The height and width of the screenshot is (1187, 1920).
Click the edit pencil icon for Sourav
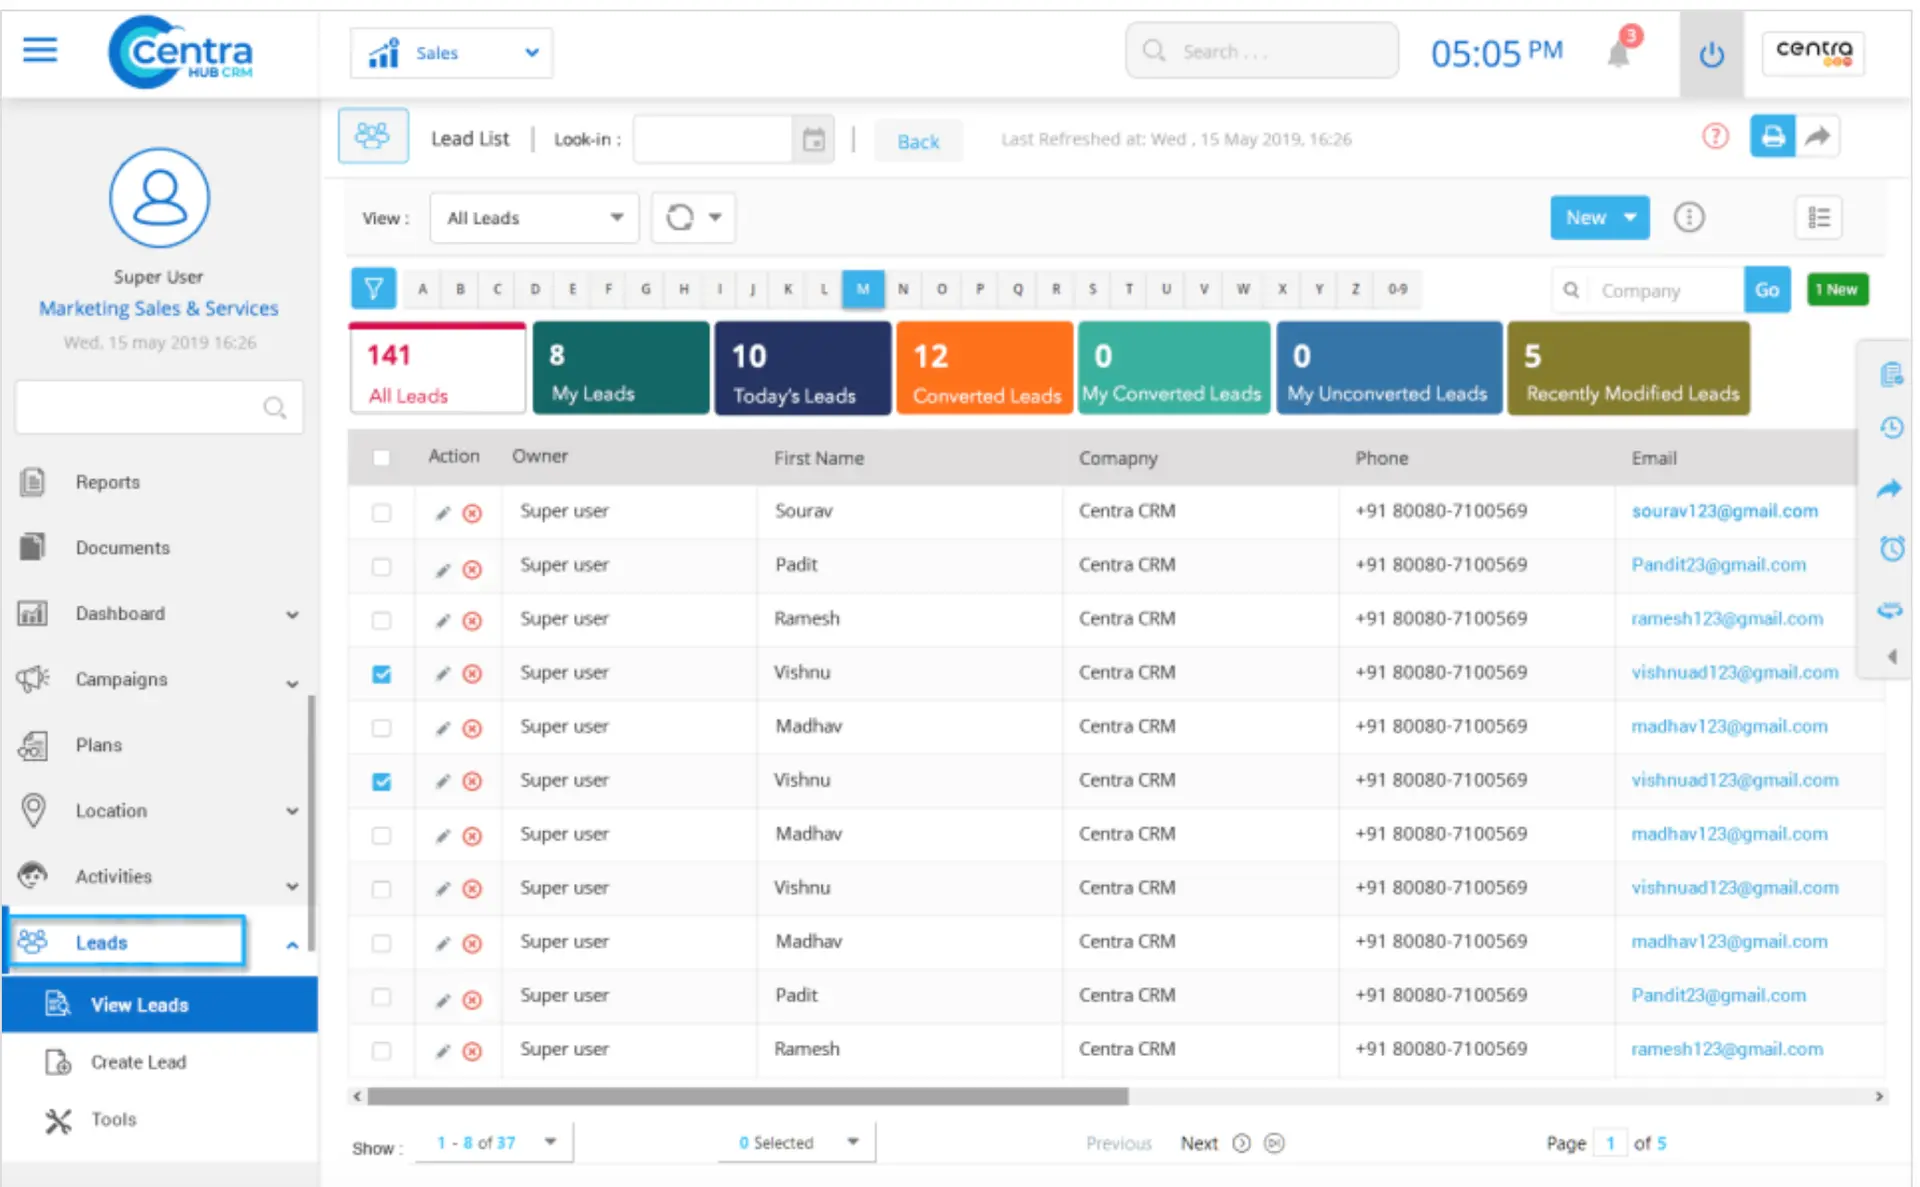point(441,513)
